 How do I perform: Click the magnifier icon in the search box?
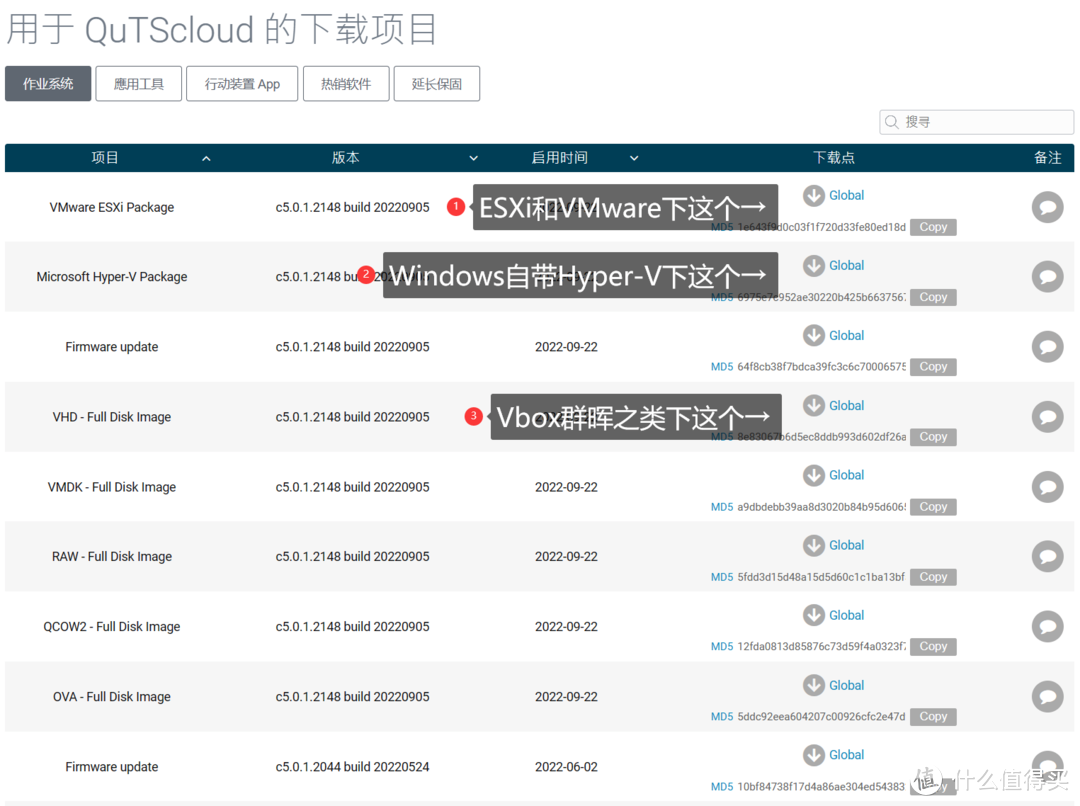(x=891, y=122)
